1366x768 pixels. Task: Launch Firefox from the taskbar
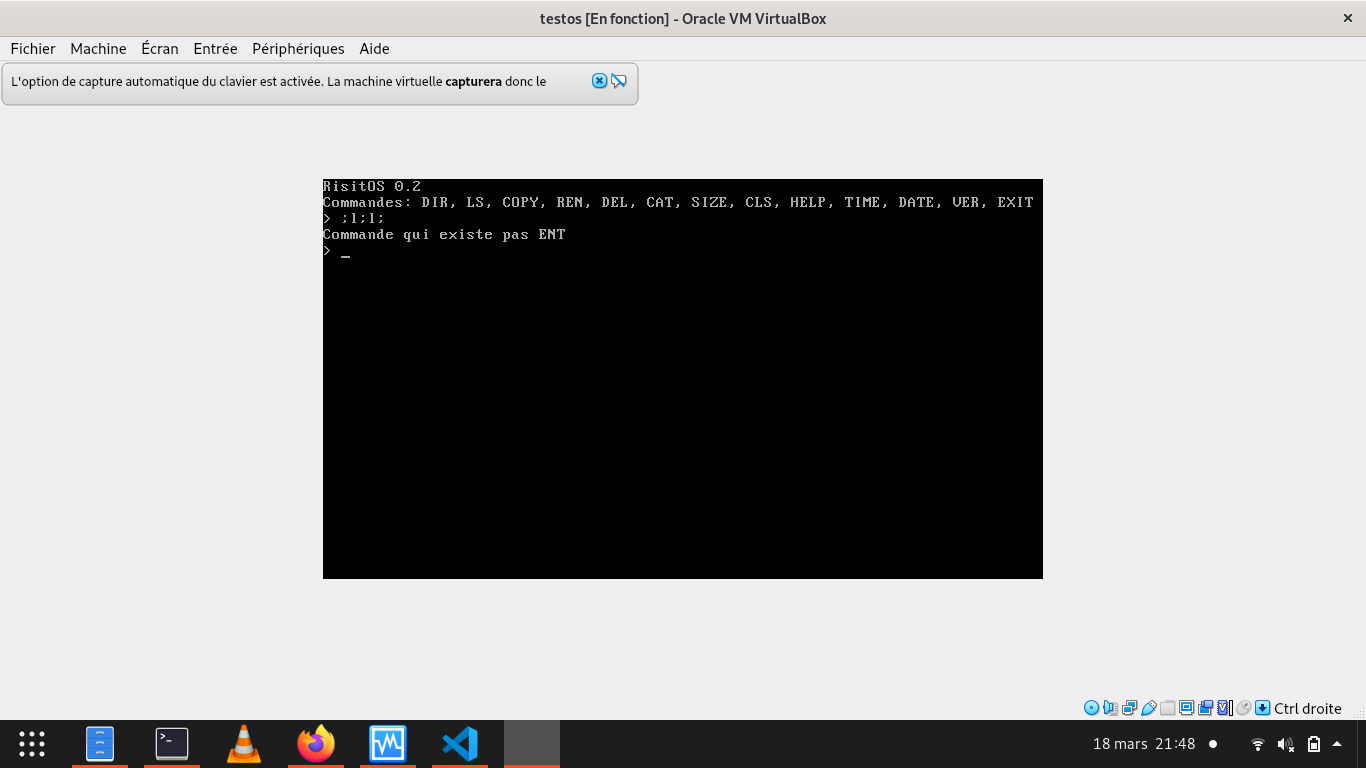[x=315, y=743]
